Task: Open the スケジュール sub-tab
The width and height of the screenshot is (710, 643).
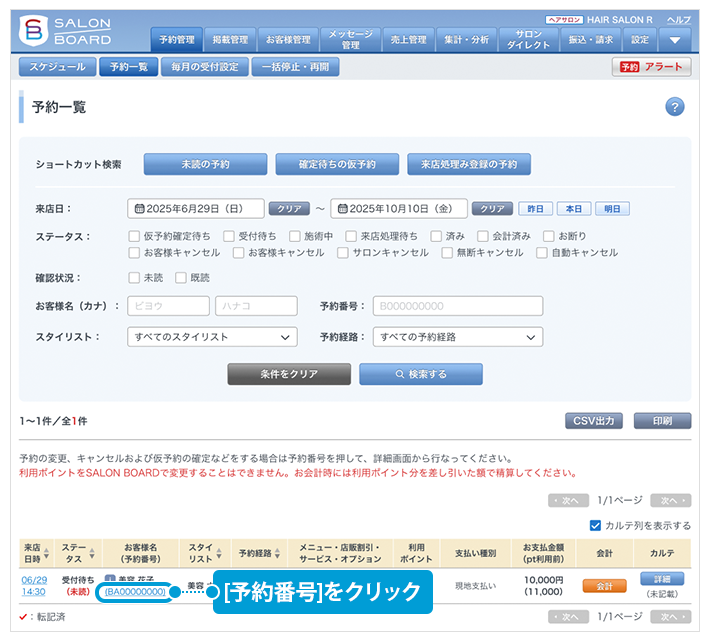Action: [57, 67]
